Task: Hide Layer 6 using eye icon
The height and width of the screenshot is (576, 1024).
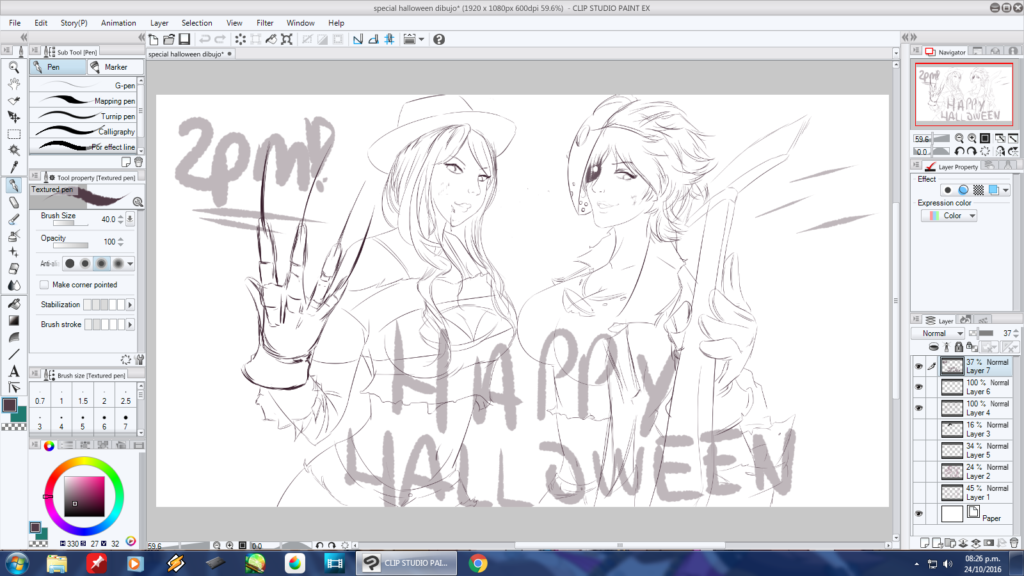Action: 919,388
